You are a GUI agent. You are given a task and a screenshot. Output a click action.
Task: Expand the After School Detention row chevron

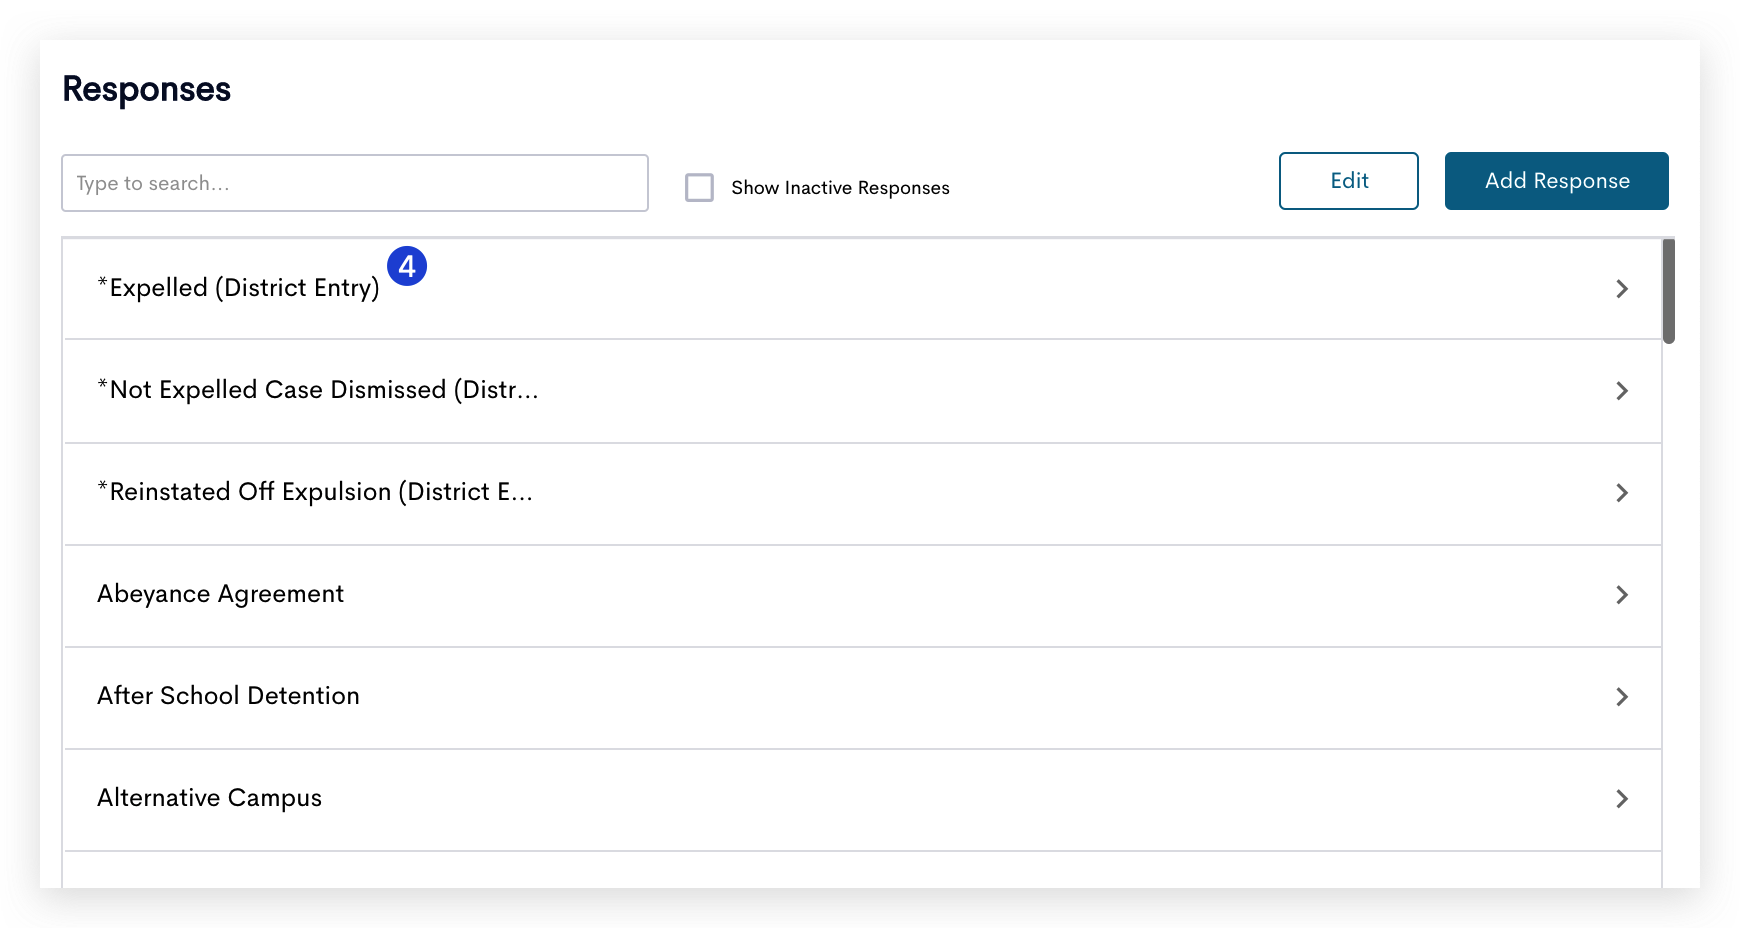1621,697
